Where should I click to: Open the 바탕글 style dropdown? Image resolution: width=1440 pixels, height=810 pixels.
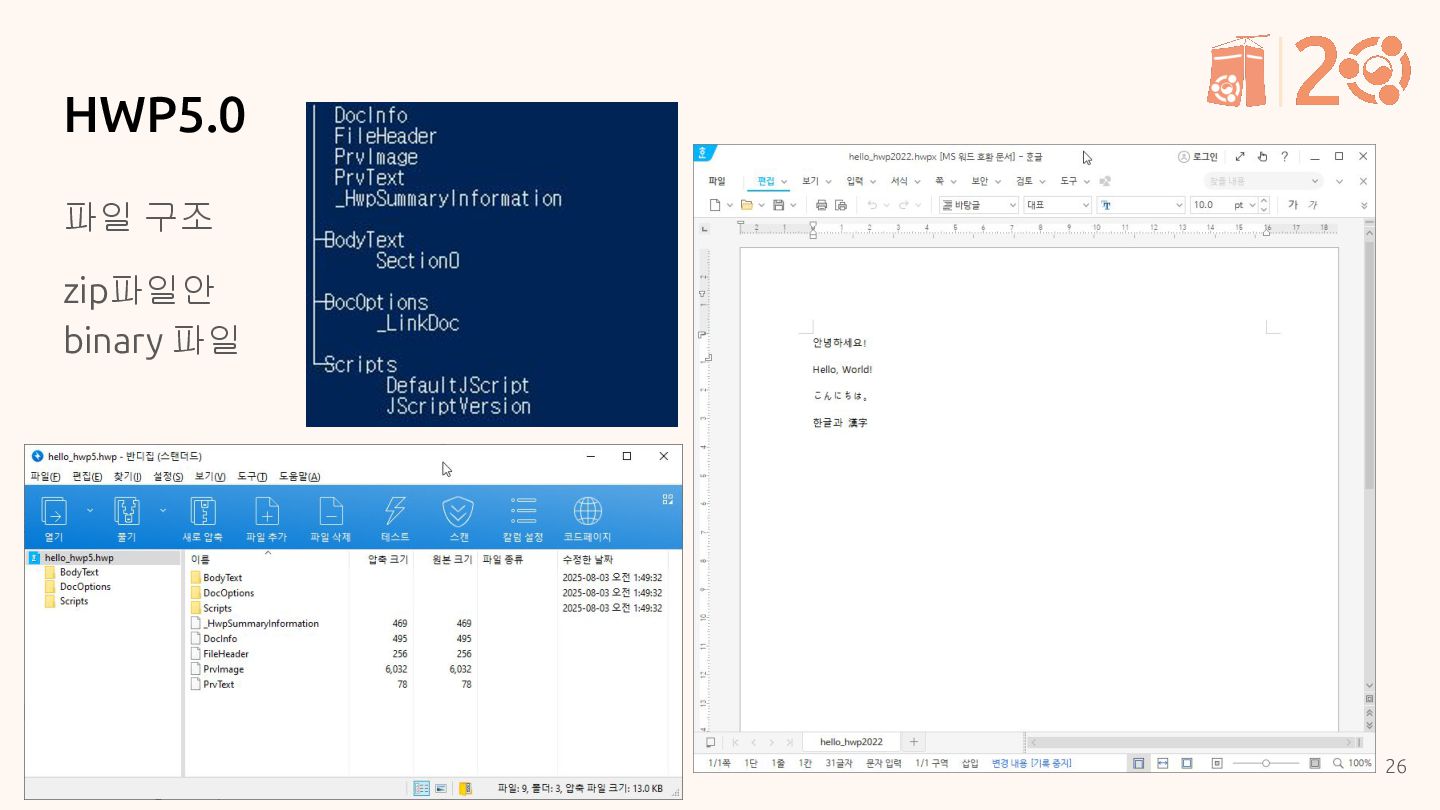(979, 205)
